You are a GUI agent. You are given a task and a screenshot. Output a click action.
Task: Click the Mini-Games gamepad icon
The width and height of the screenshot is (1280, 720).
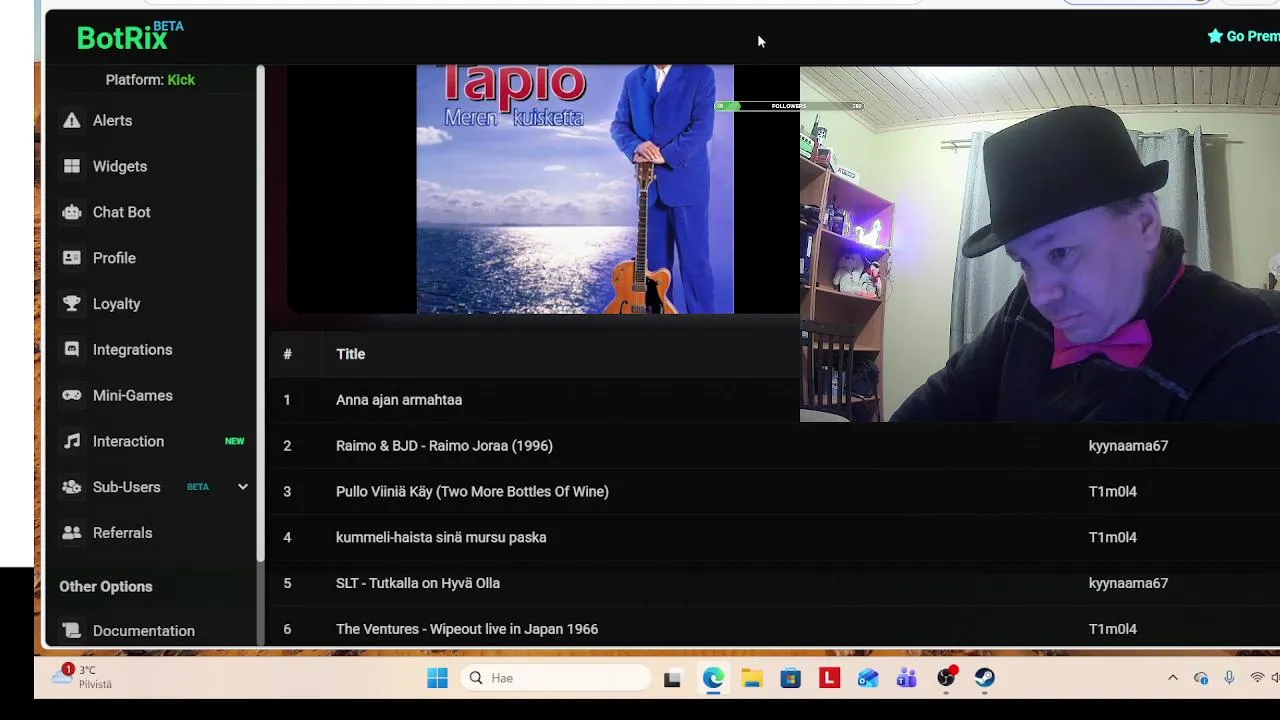coord(72,396)
